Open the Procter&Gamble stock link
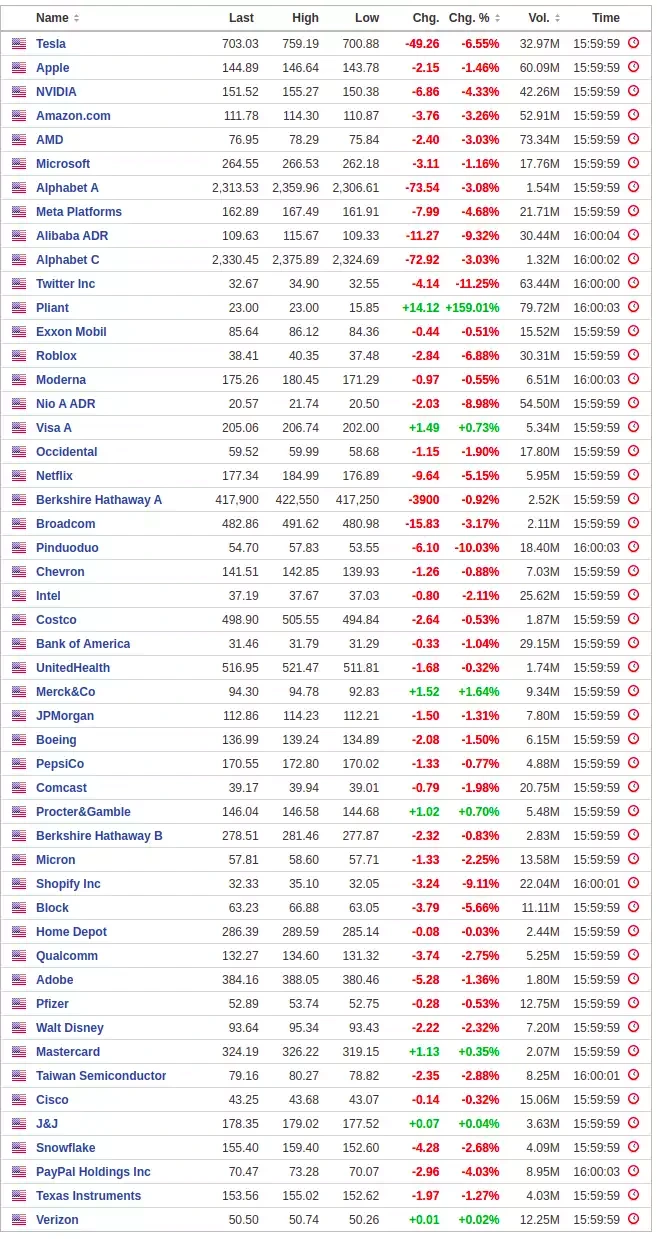 click(x=83, y=812)
